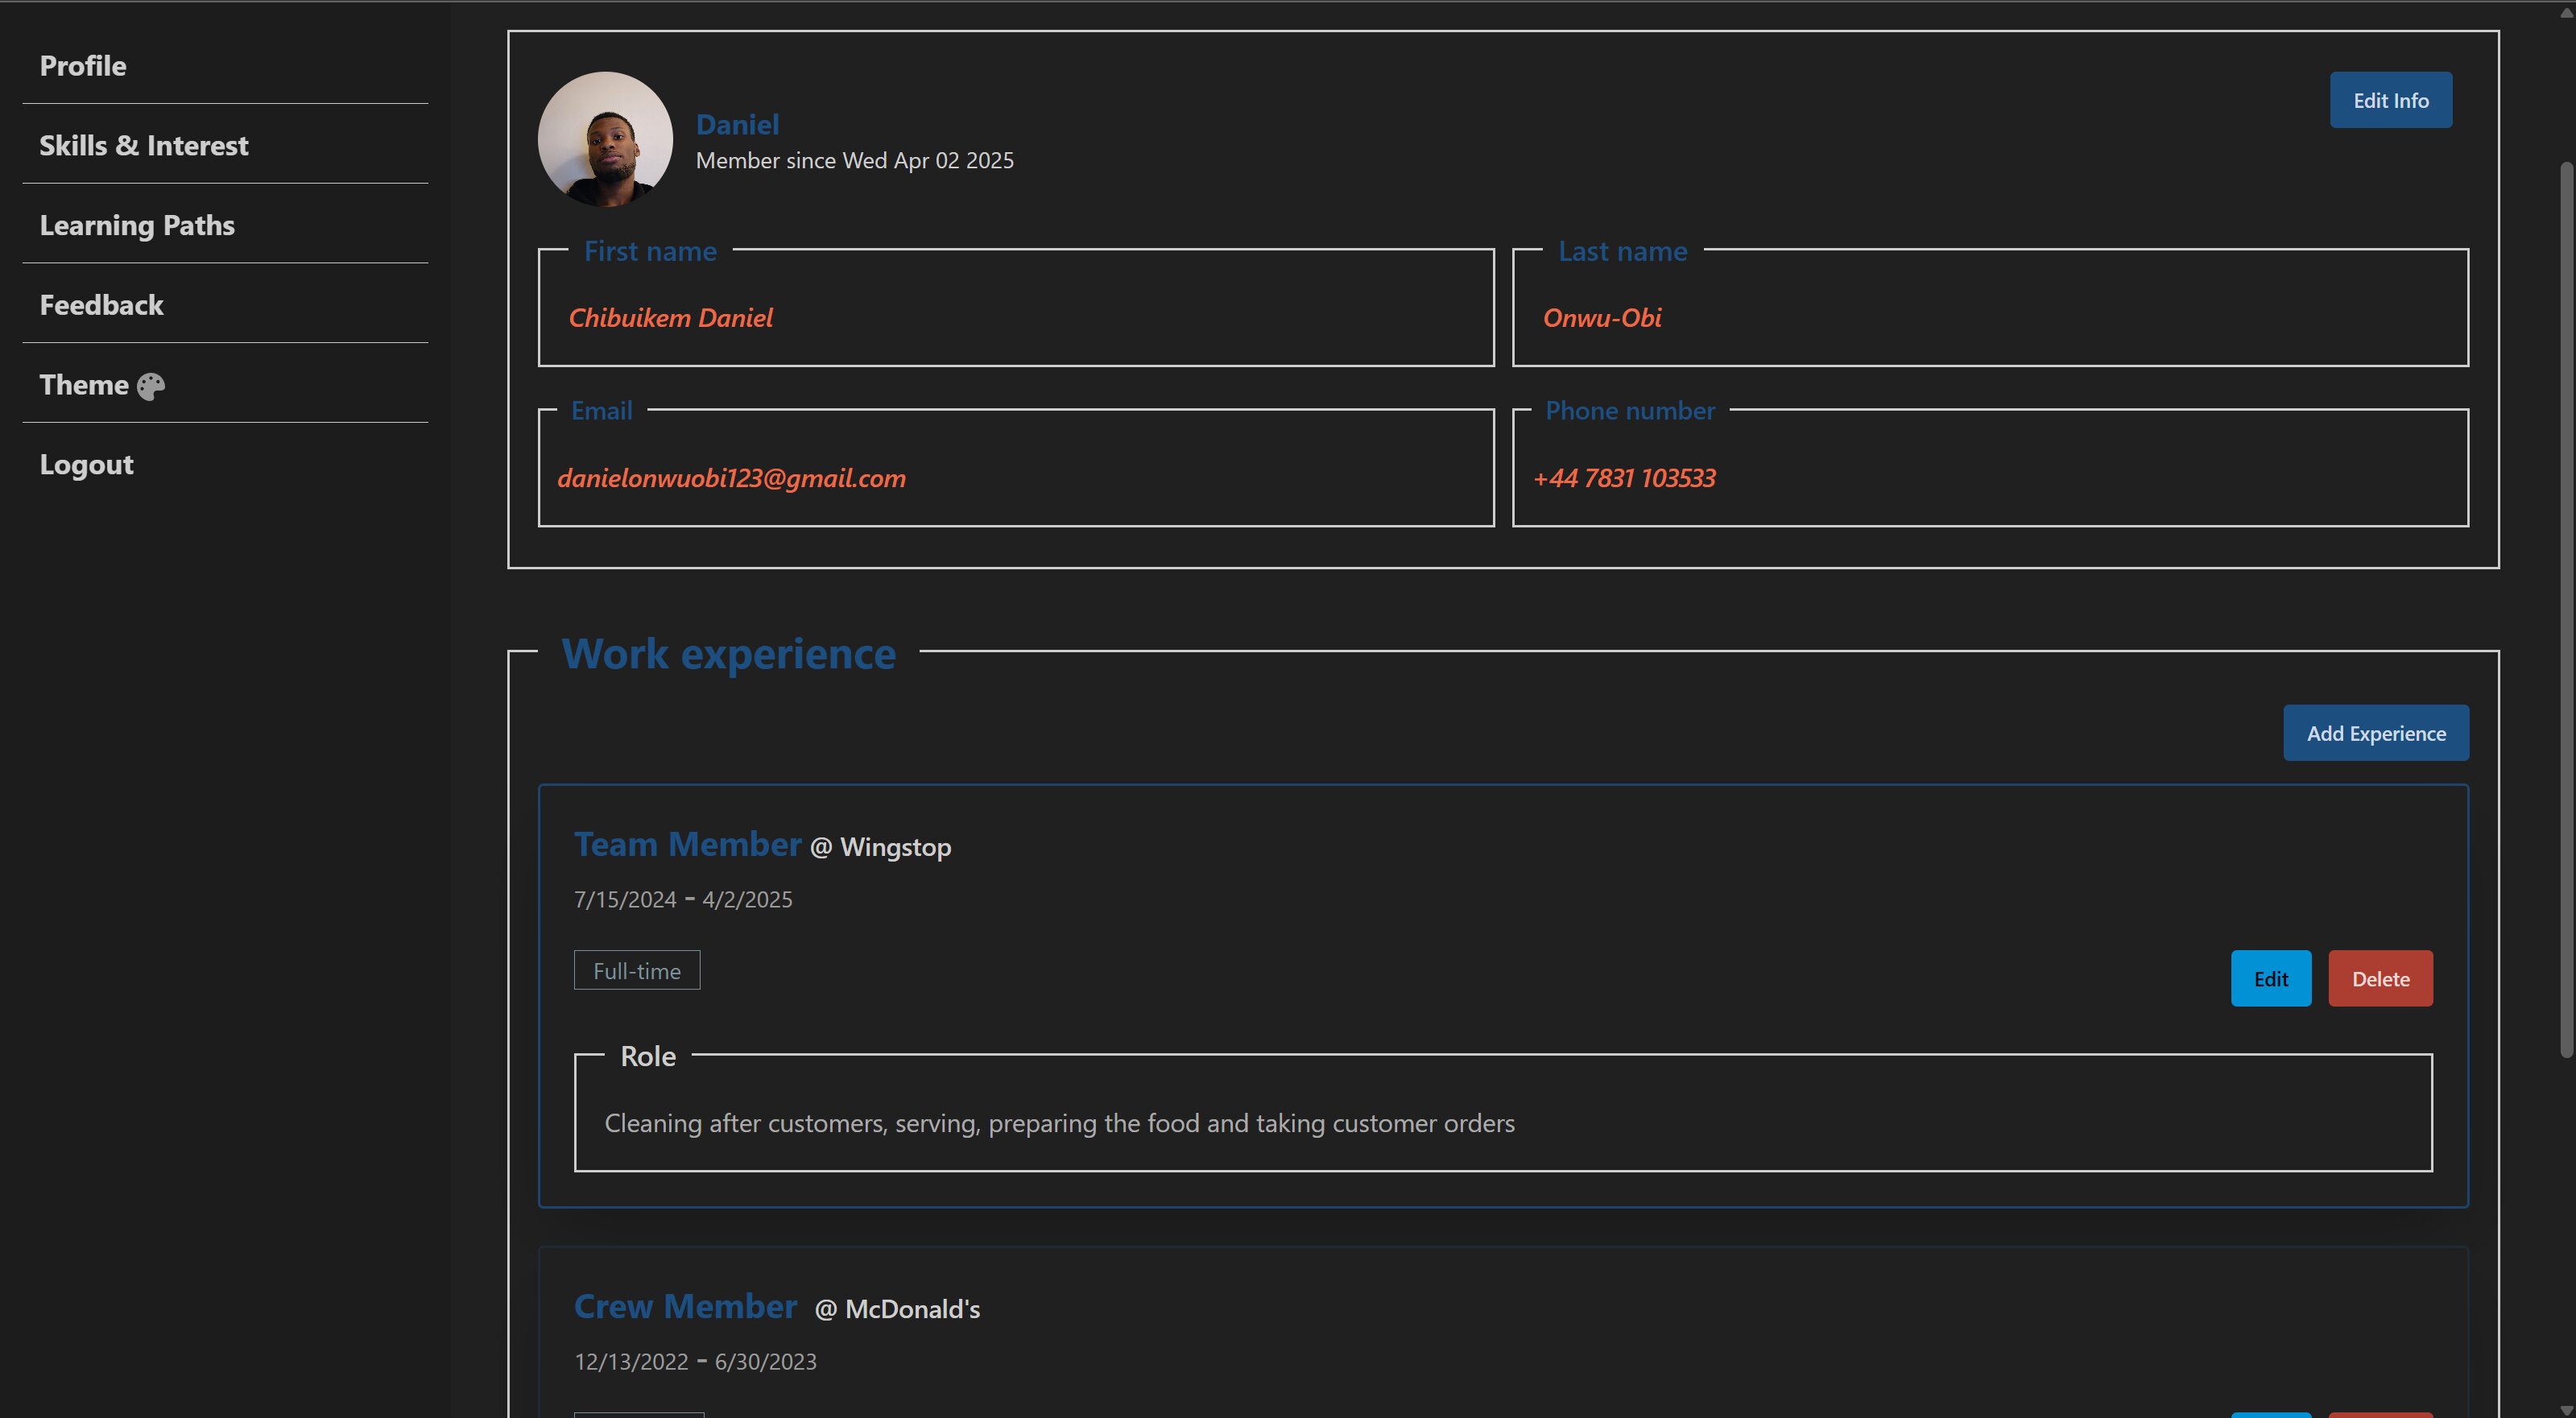Click the Wingstop Role description box
This screenshot has height=1418, width=2576.
1502,1123
